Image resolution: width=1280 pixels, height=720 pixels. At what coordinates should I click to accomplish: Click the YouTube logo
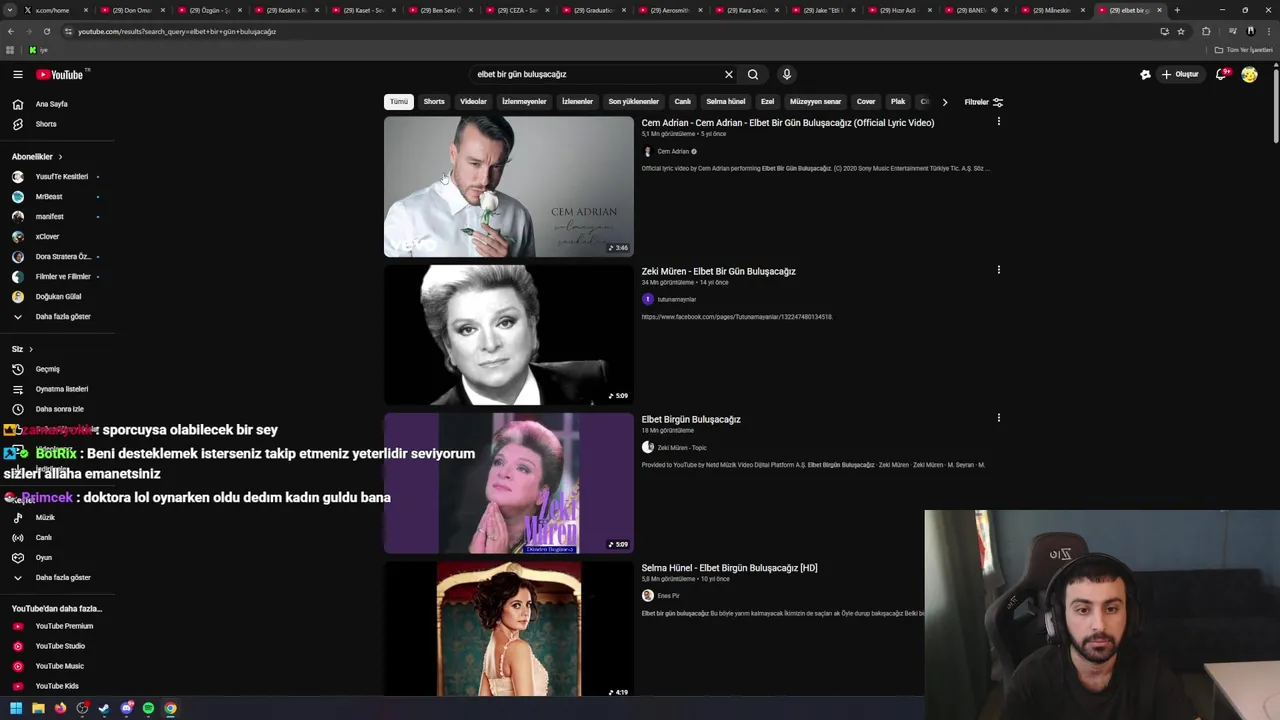pyautogui.click(x=60, y=74)
